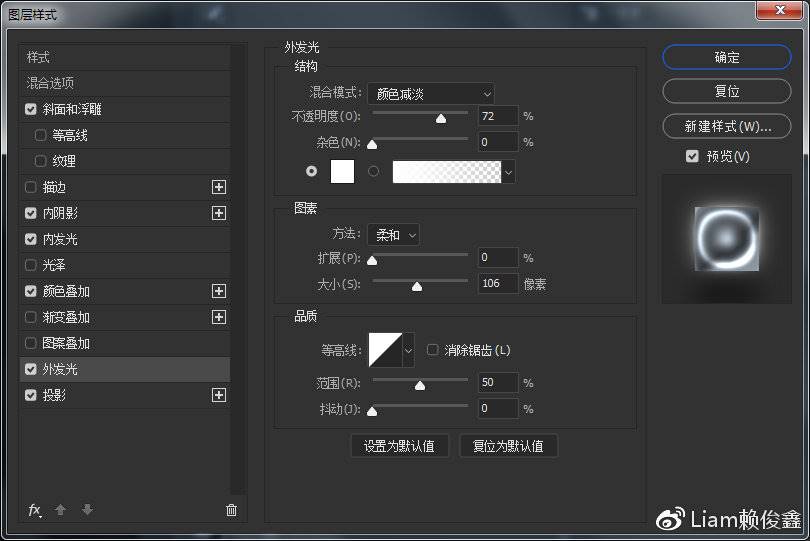Expand the gradient picker dropdown arrow

click(x=508, y=172)
